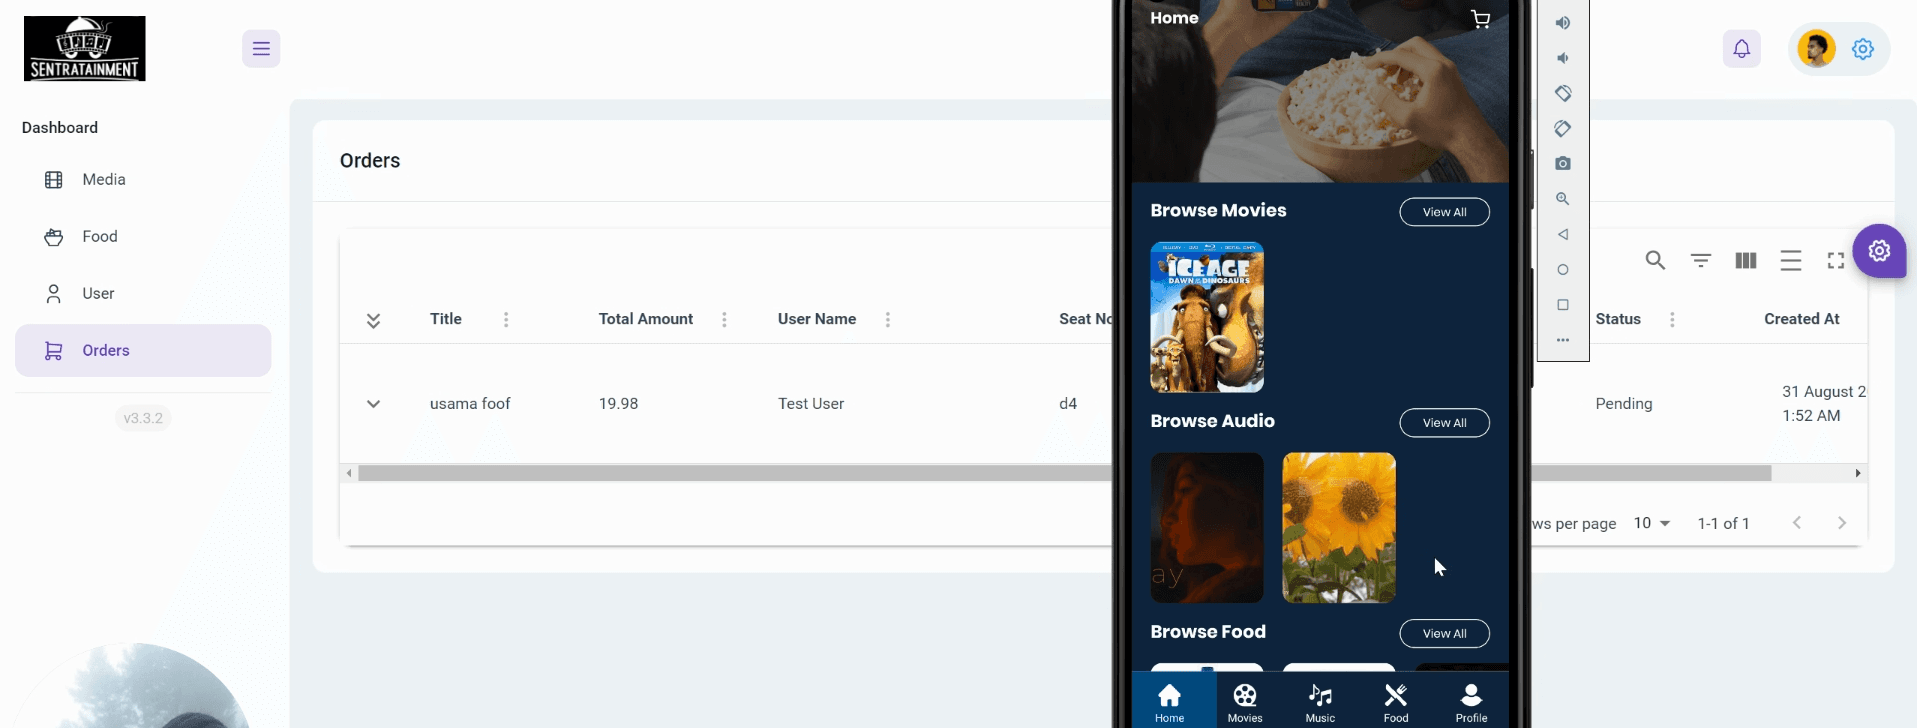Switch to Movies tab in phone app
The image size is (1917, 728).
1245,702
